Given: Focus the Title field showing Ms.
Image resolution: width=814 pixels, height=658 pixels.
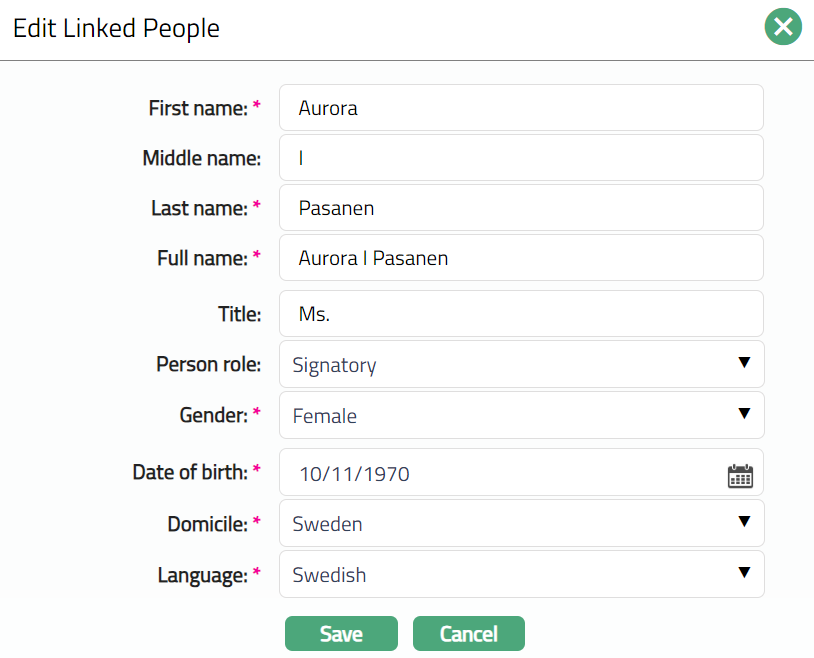Looking at the screenshot, I should coord(520,314).
